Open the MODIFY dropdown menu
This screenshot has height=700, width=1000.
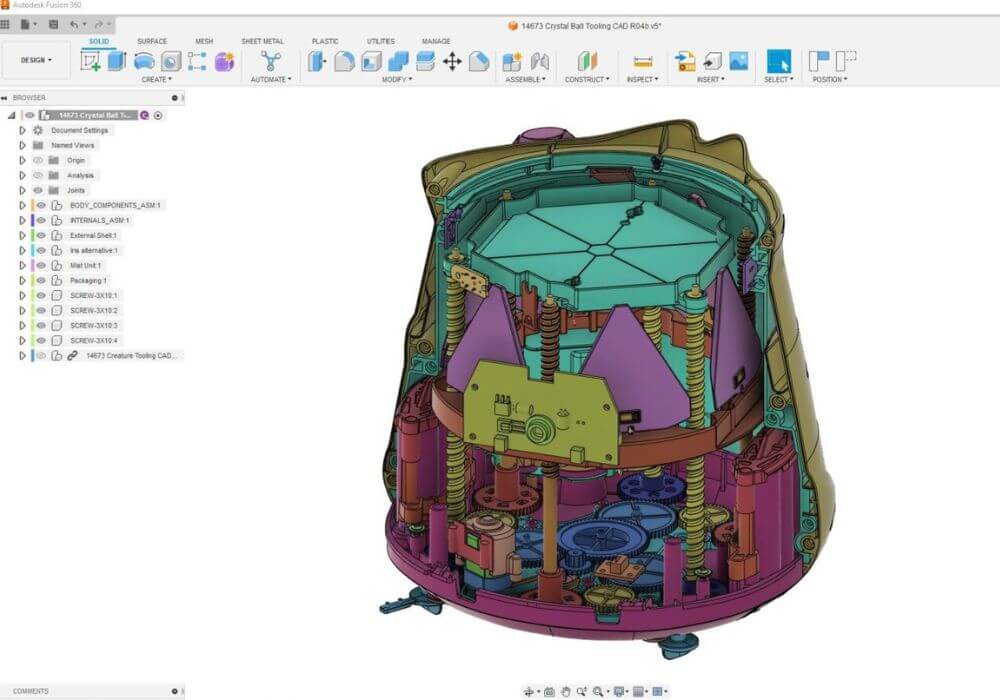coord(397,80)
